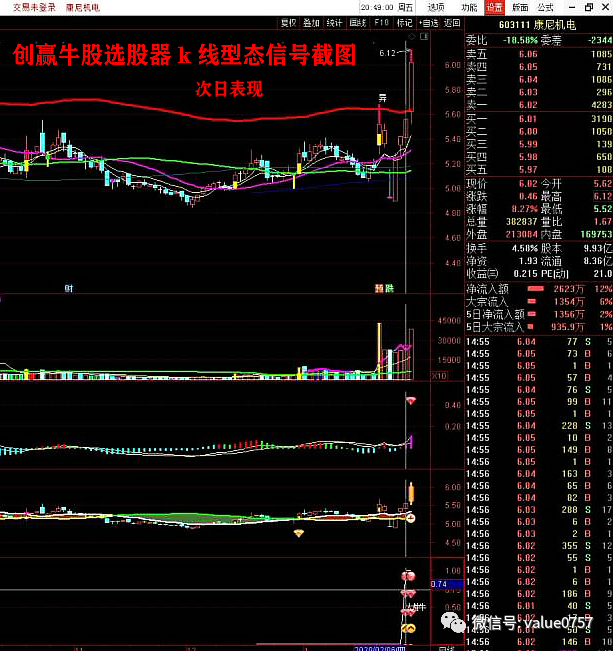This screenshot has width=613, height=651.
Task: Click the 总量 382837 volume value
Action: (522, 221)
